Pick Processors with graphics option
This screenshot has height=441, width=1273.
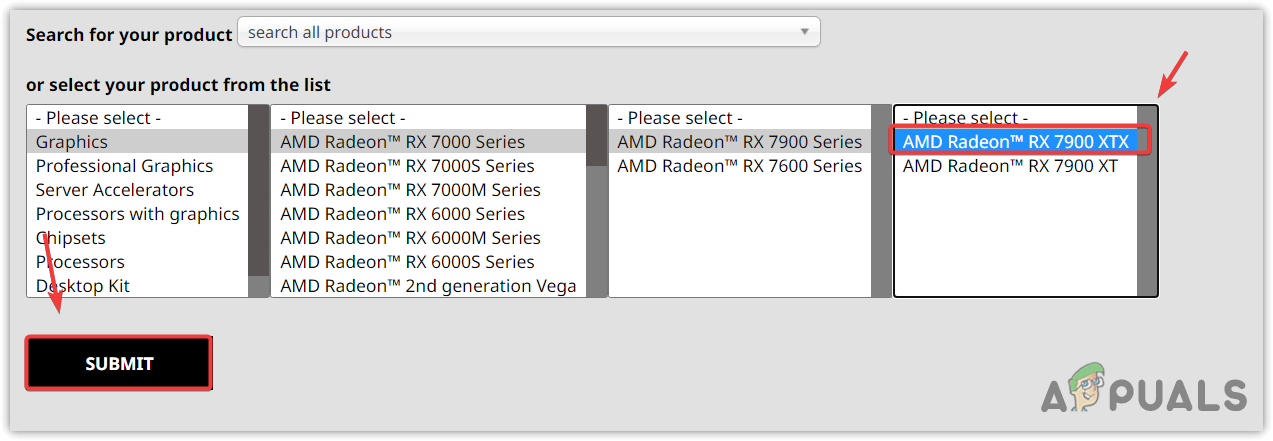click(137, 214)
